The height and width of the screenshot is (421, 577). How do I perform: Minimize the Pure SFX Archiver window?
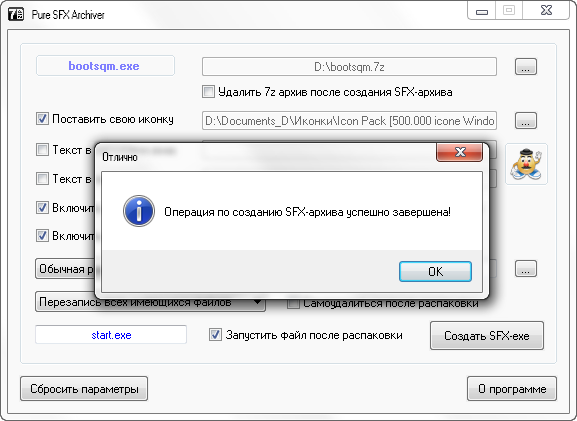pyautogui.click(x=482, y=11)
